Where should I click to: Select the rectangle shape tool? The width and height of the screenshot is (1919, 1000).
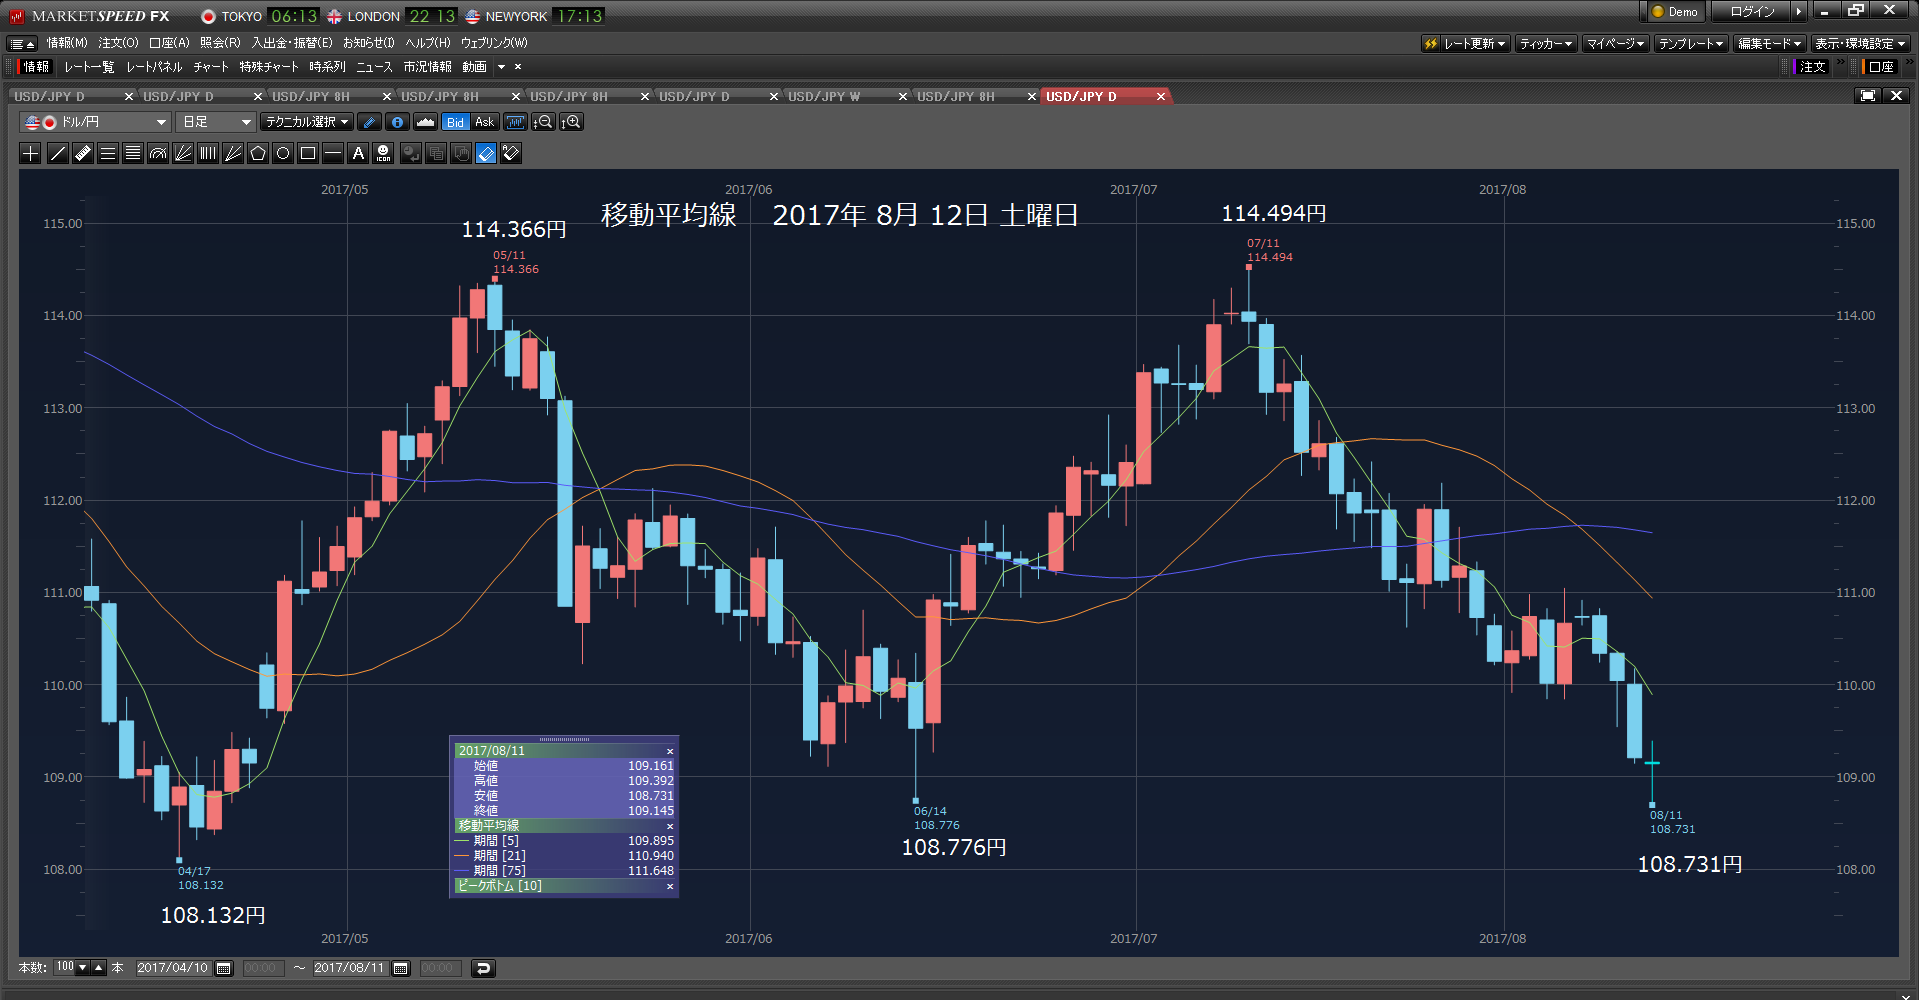[308, 153]
